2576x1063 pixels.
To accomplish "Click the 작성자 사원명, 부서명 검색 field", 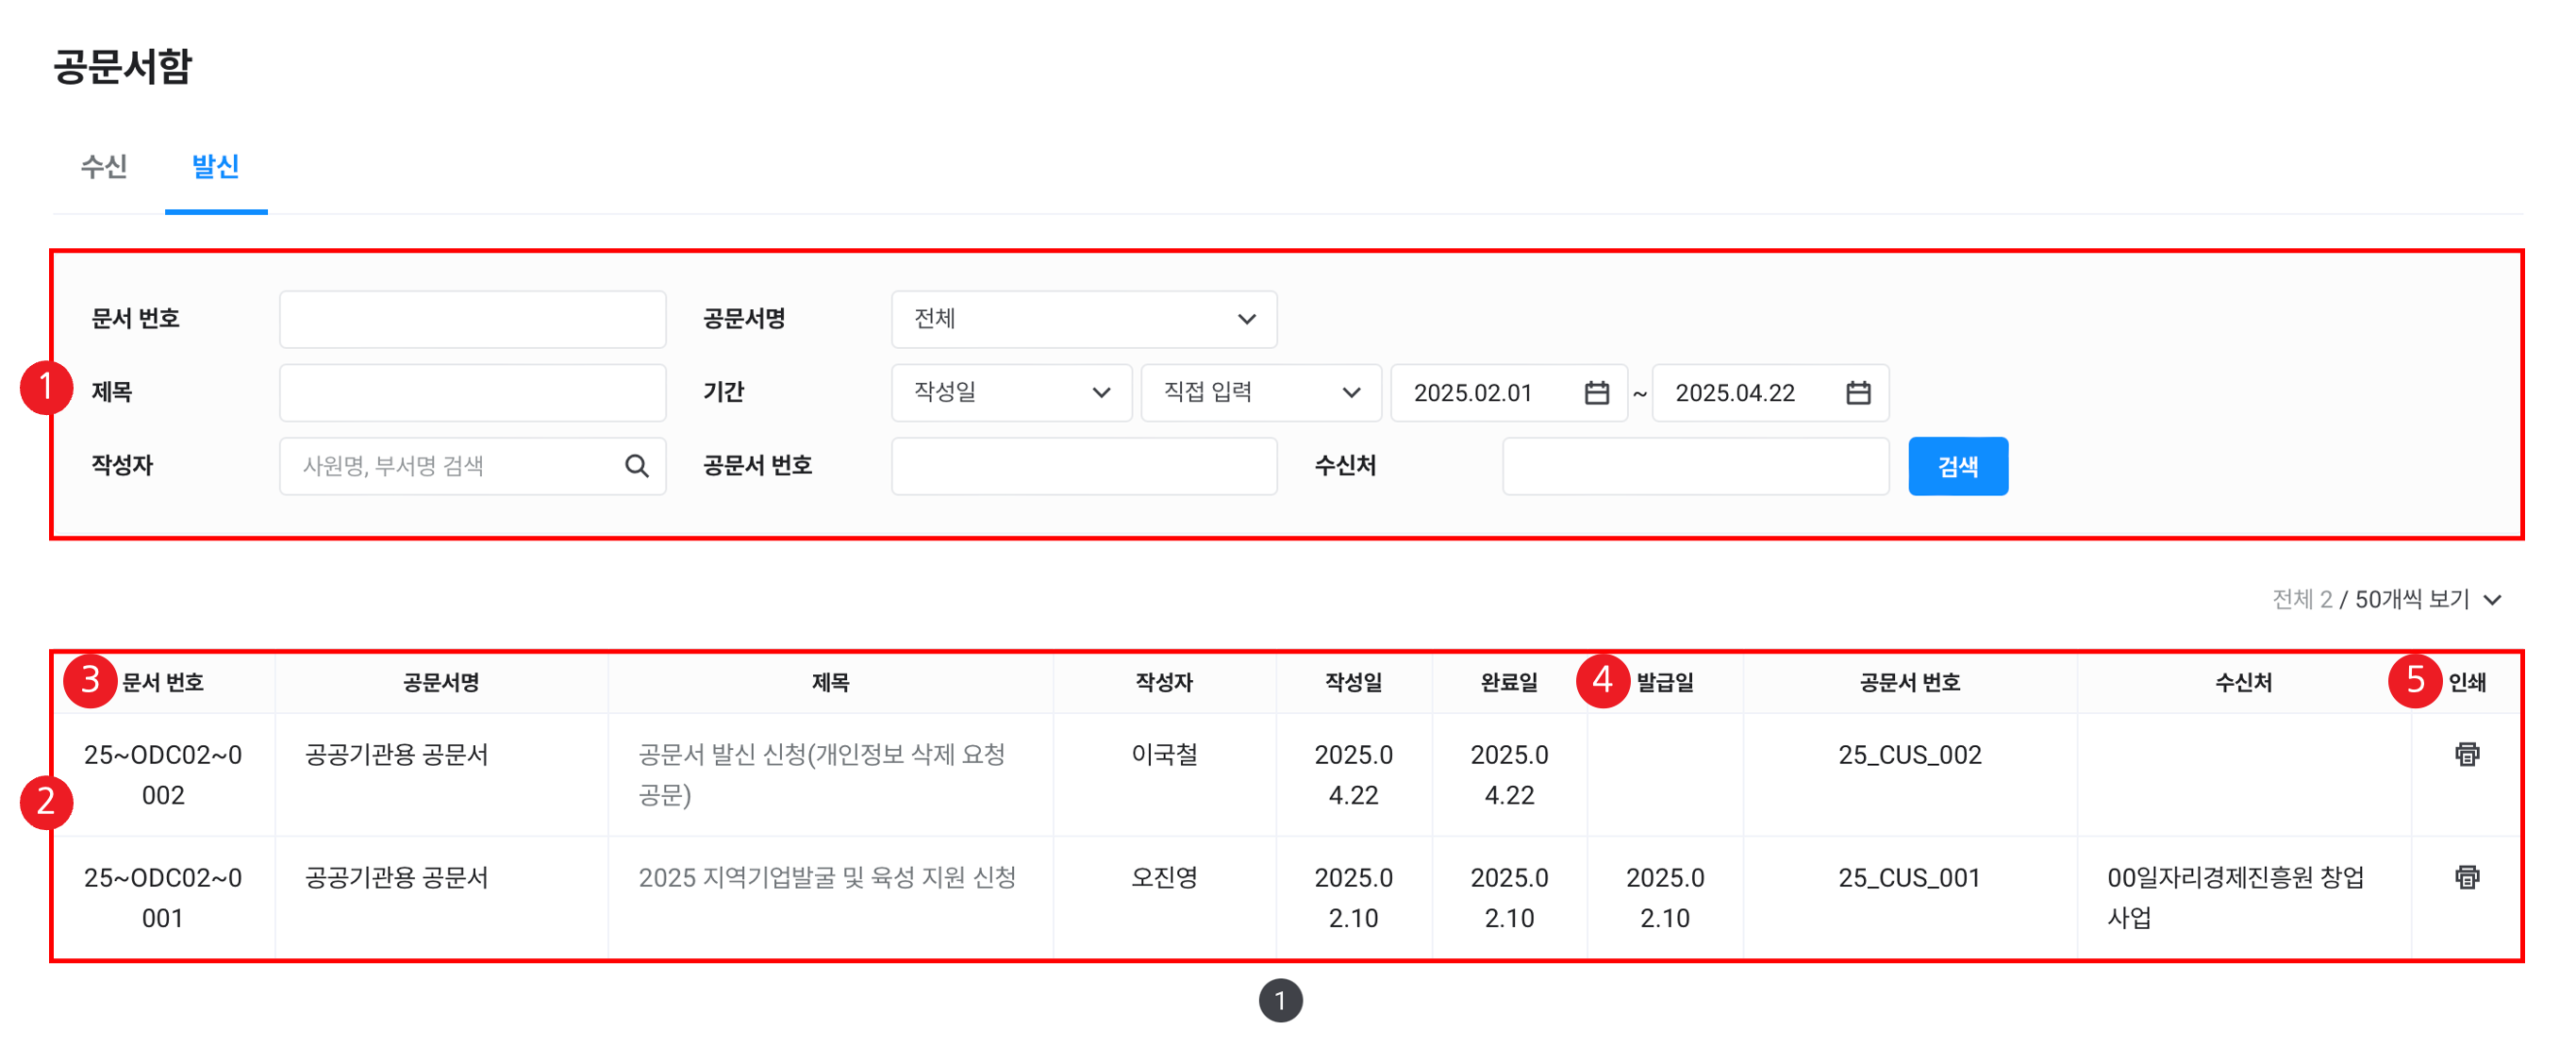I will click(455, 466).
